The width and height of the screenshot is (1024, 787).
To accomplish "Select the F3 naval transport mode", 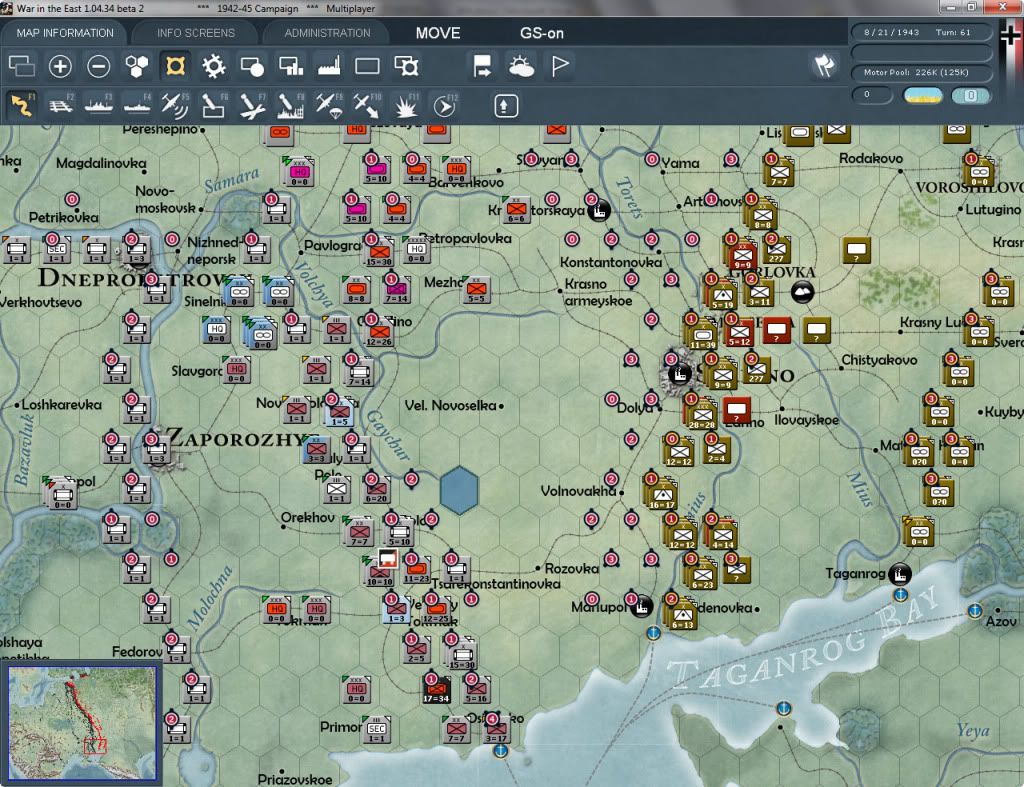I will click(99, 105).
